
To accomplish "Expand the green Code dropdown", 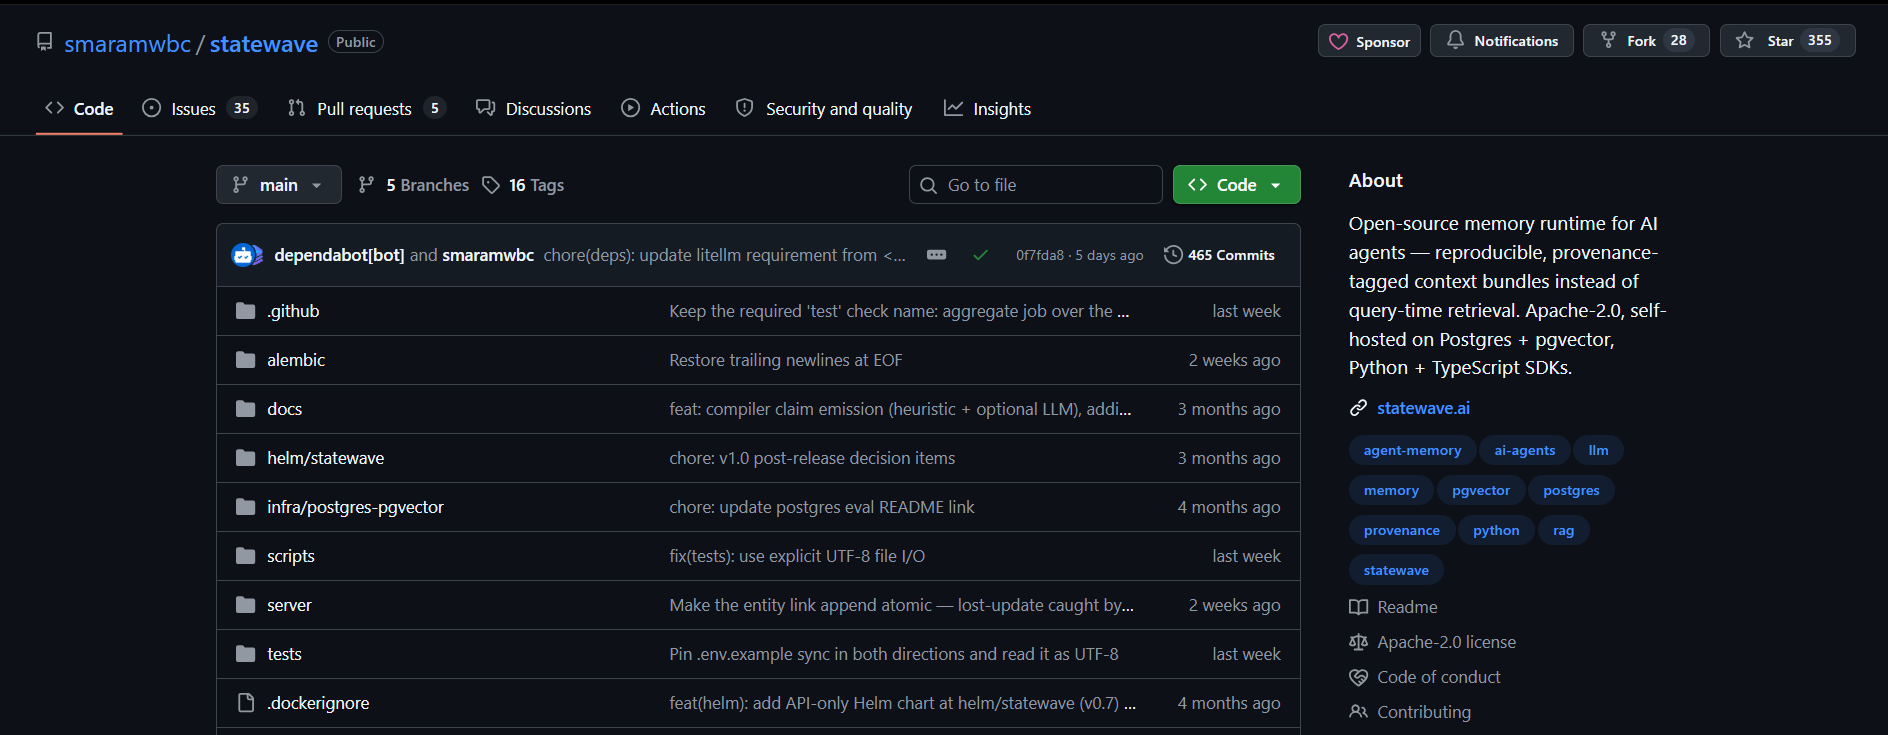I will click(1236, 185).
